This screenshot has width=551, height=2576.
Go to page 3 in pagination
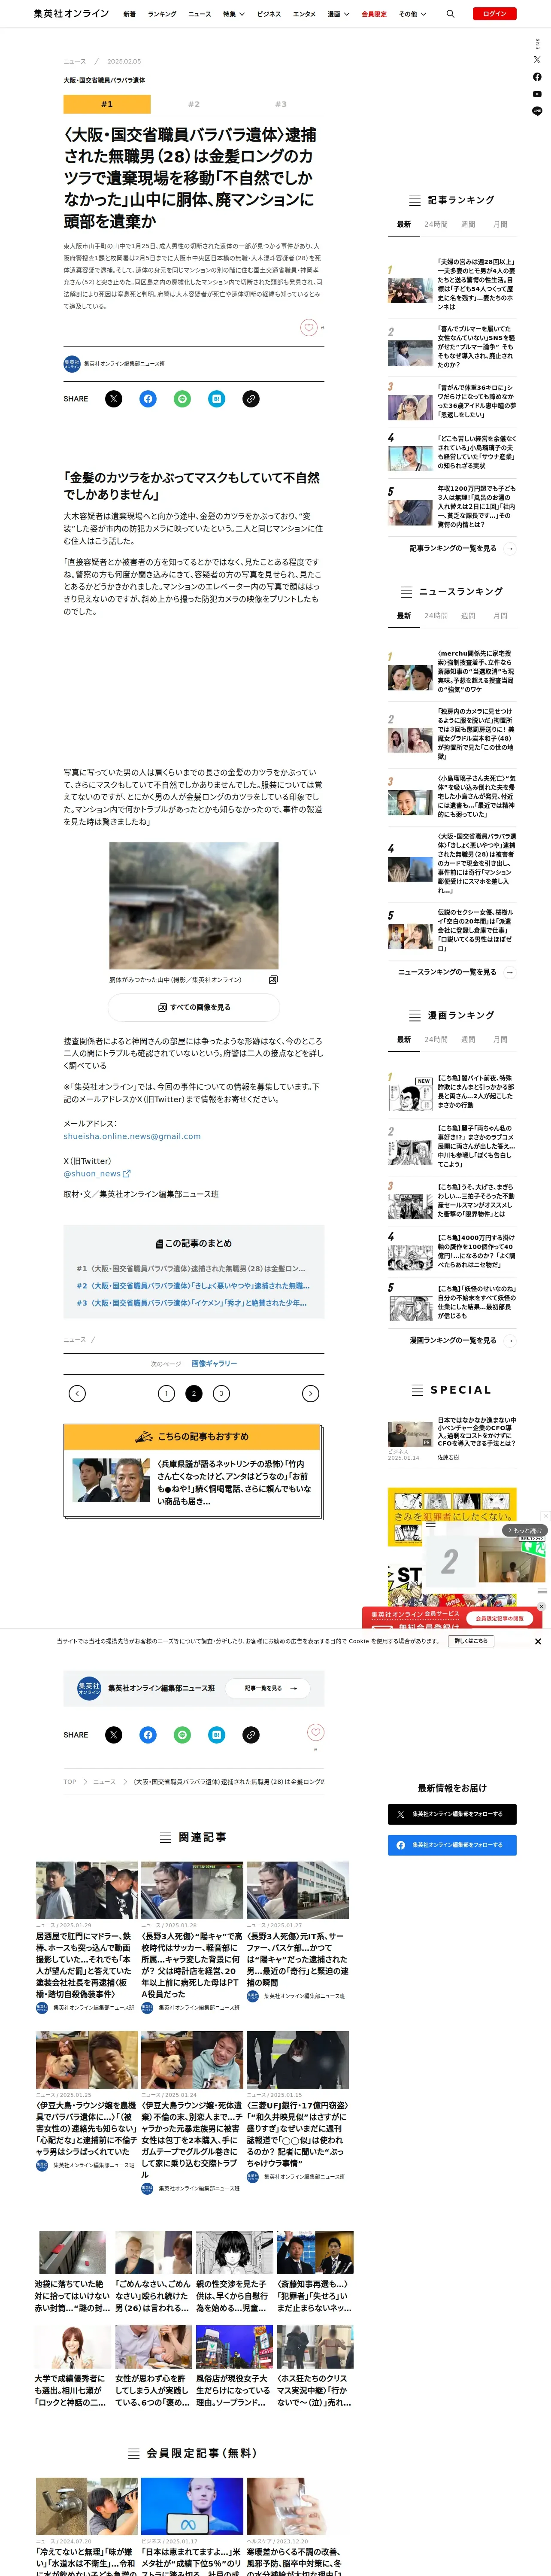221,1393
